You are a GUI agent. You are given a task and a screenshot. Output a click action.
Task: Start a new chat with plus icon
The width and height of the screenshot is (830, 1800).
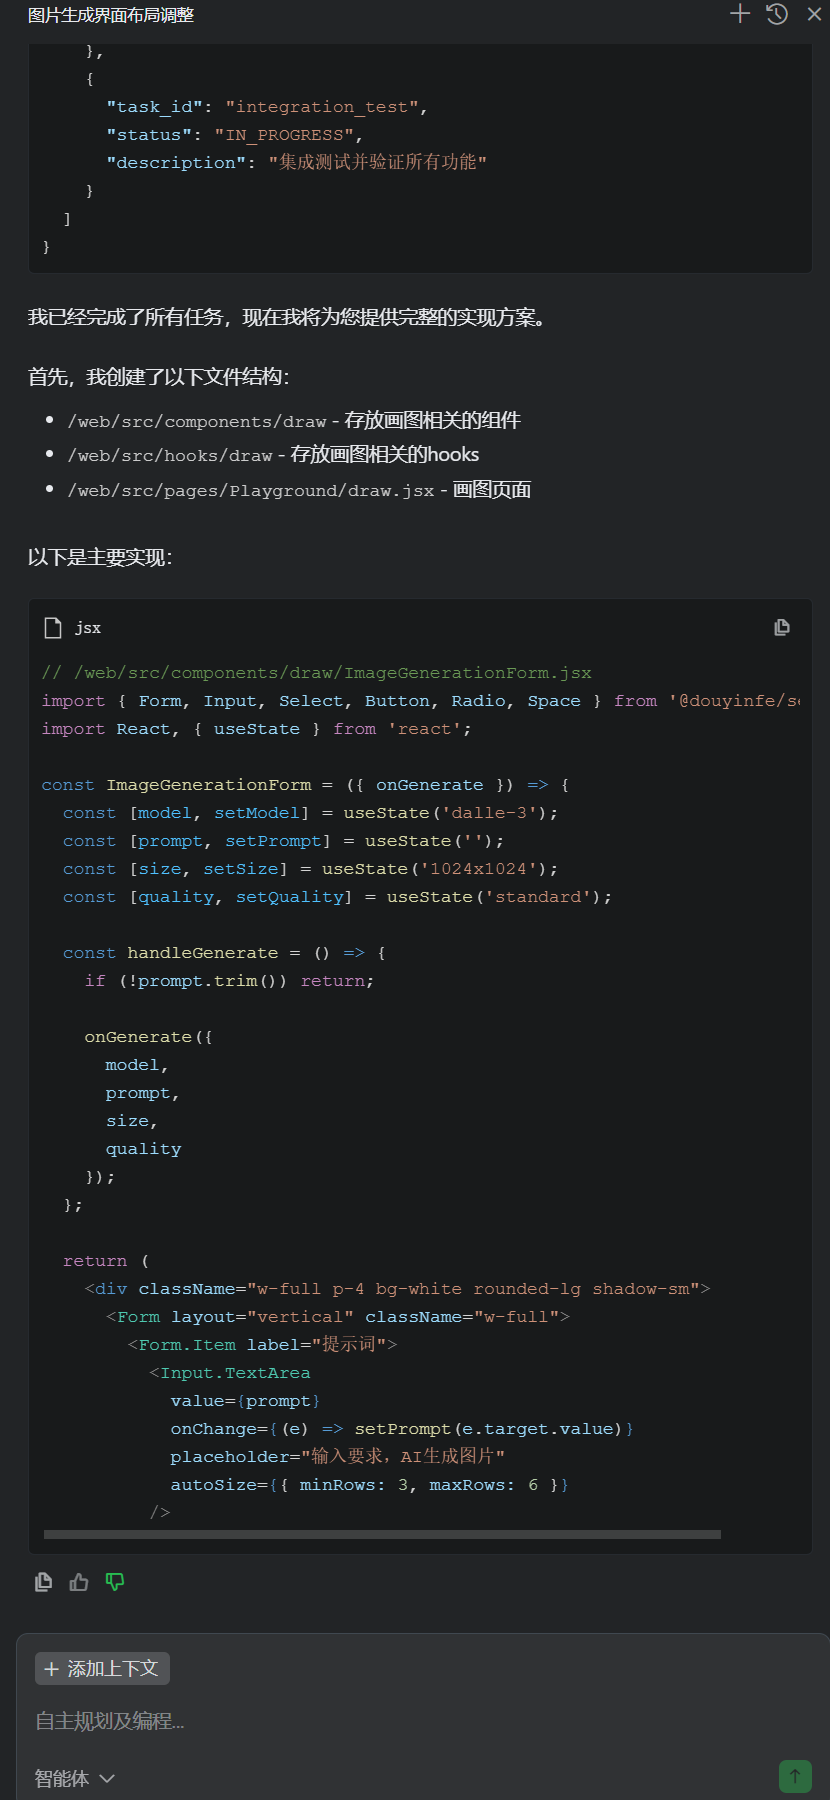tap(740, 14)
